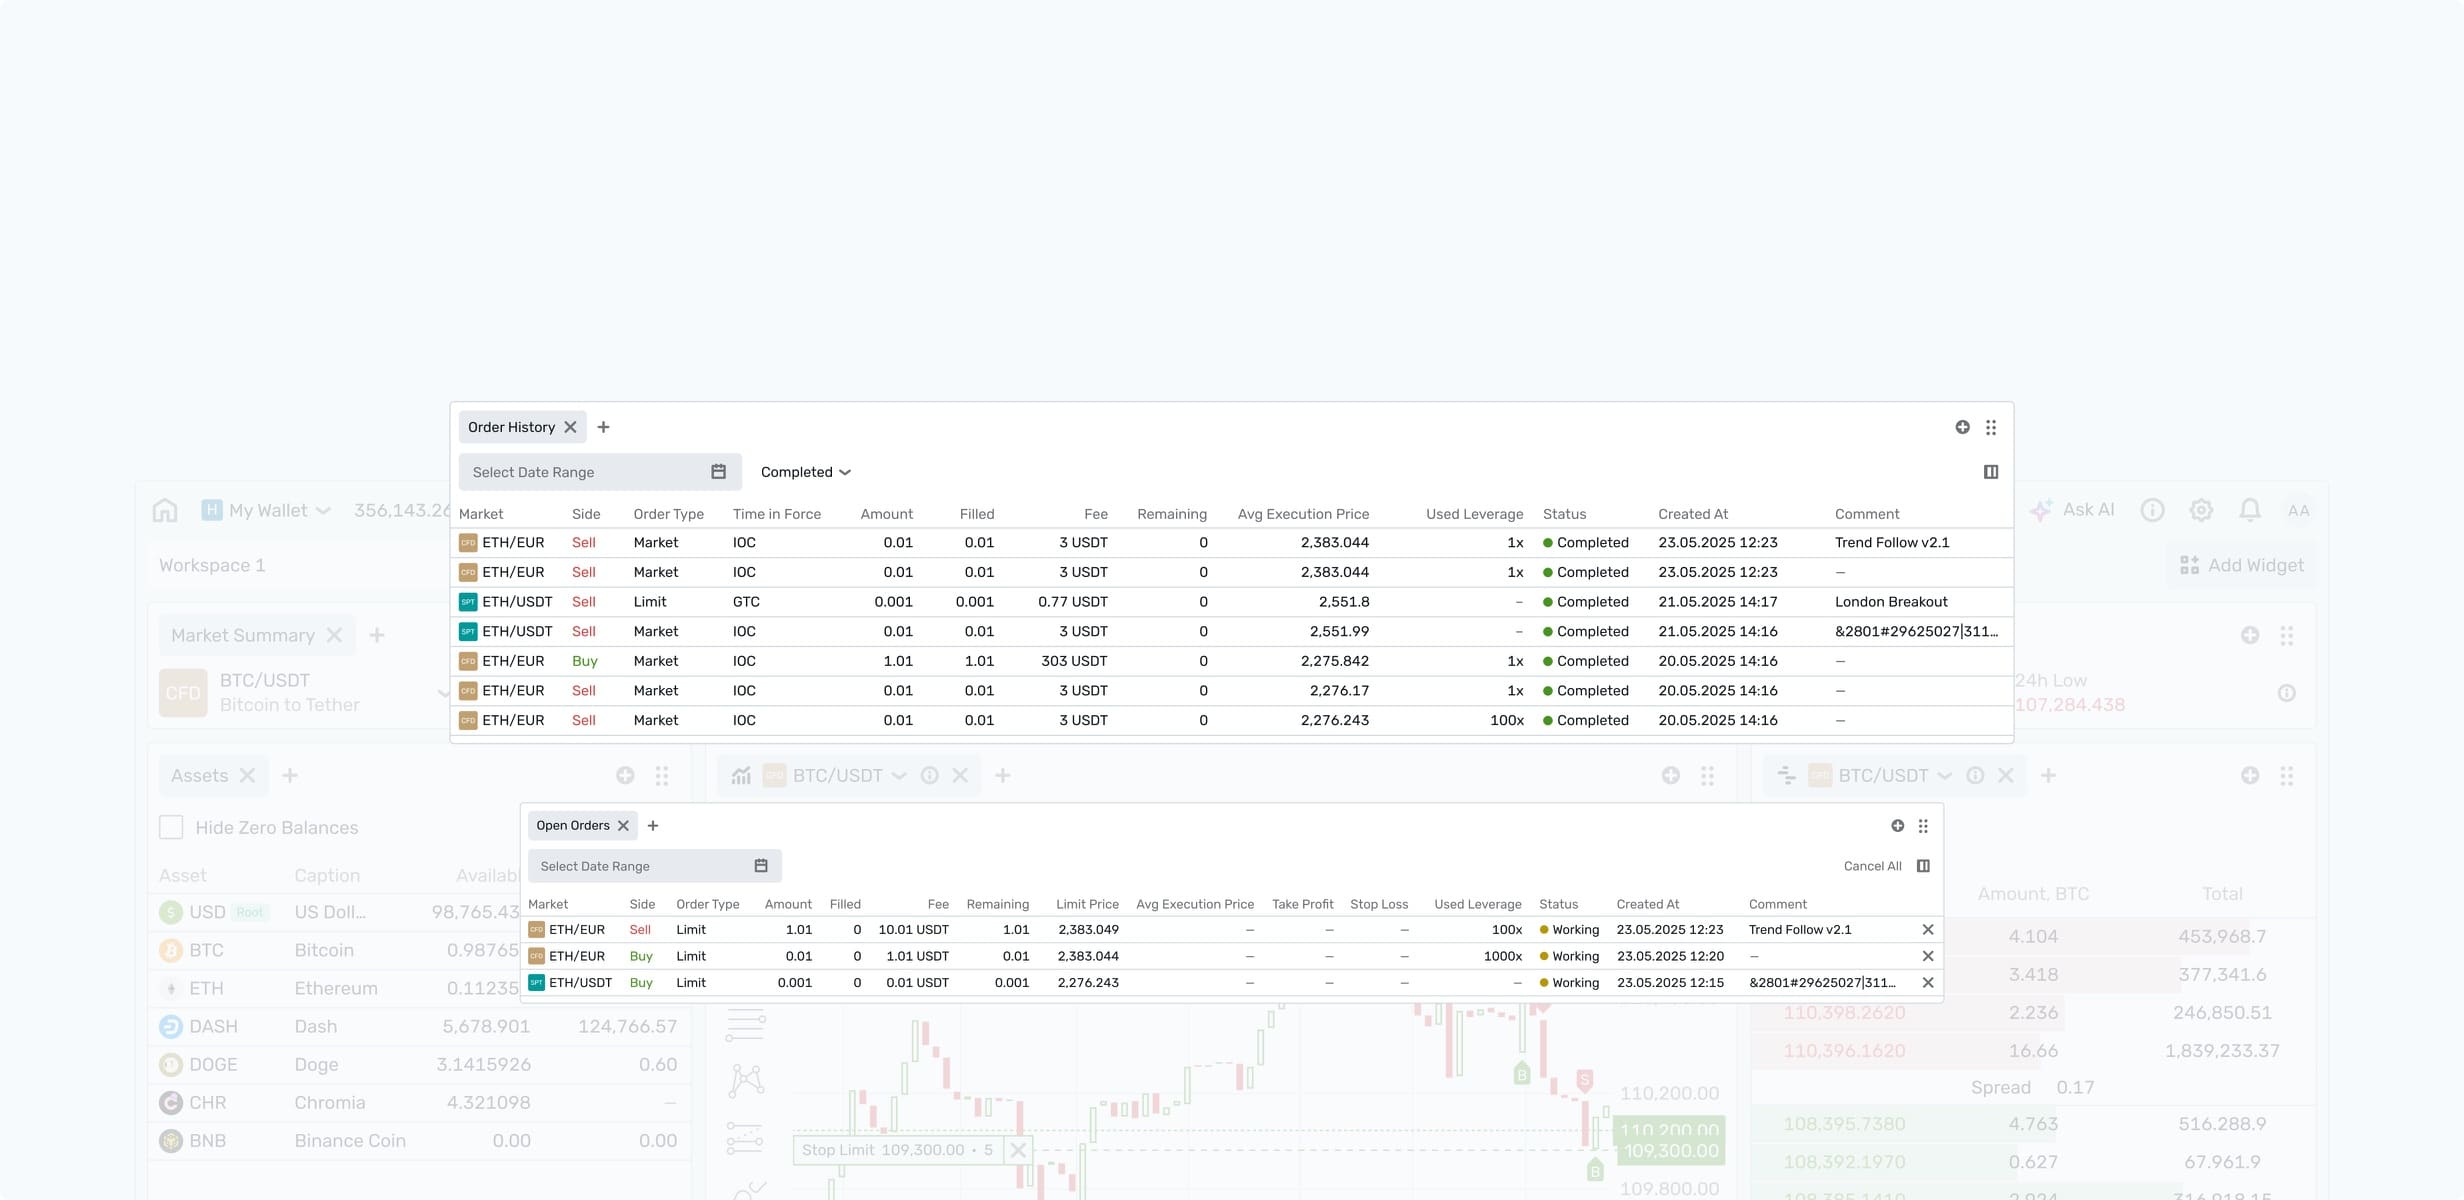Select BNB row in Assets list
The image size is (2464, 1200).
(419, 1140)
